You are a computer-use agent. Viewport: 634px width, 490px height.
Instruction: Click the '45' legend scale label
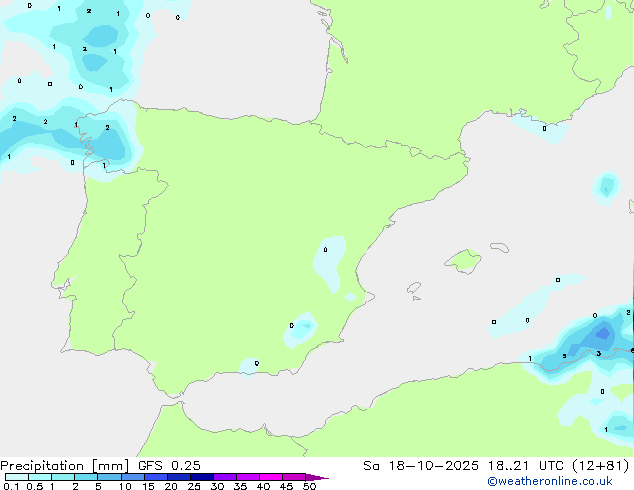click(286, 486)
